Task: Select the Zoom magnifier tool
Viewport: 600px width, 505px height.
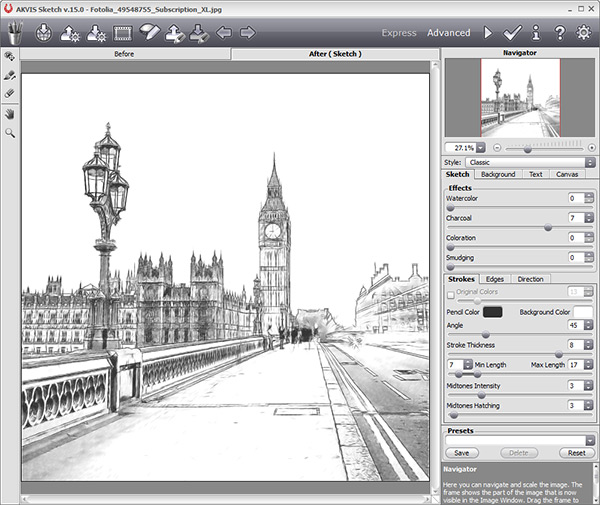Action: tap(10, 133)
